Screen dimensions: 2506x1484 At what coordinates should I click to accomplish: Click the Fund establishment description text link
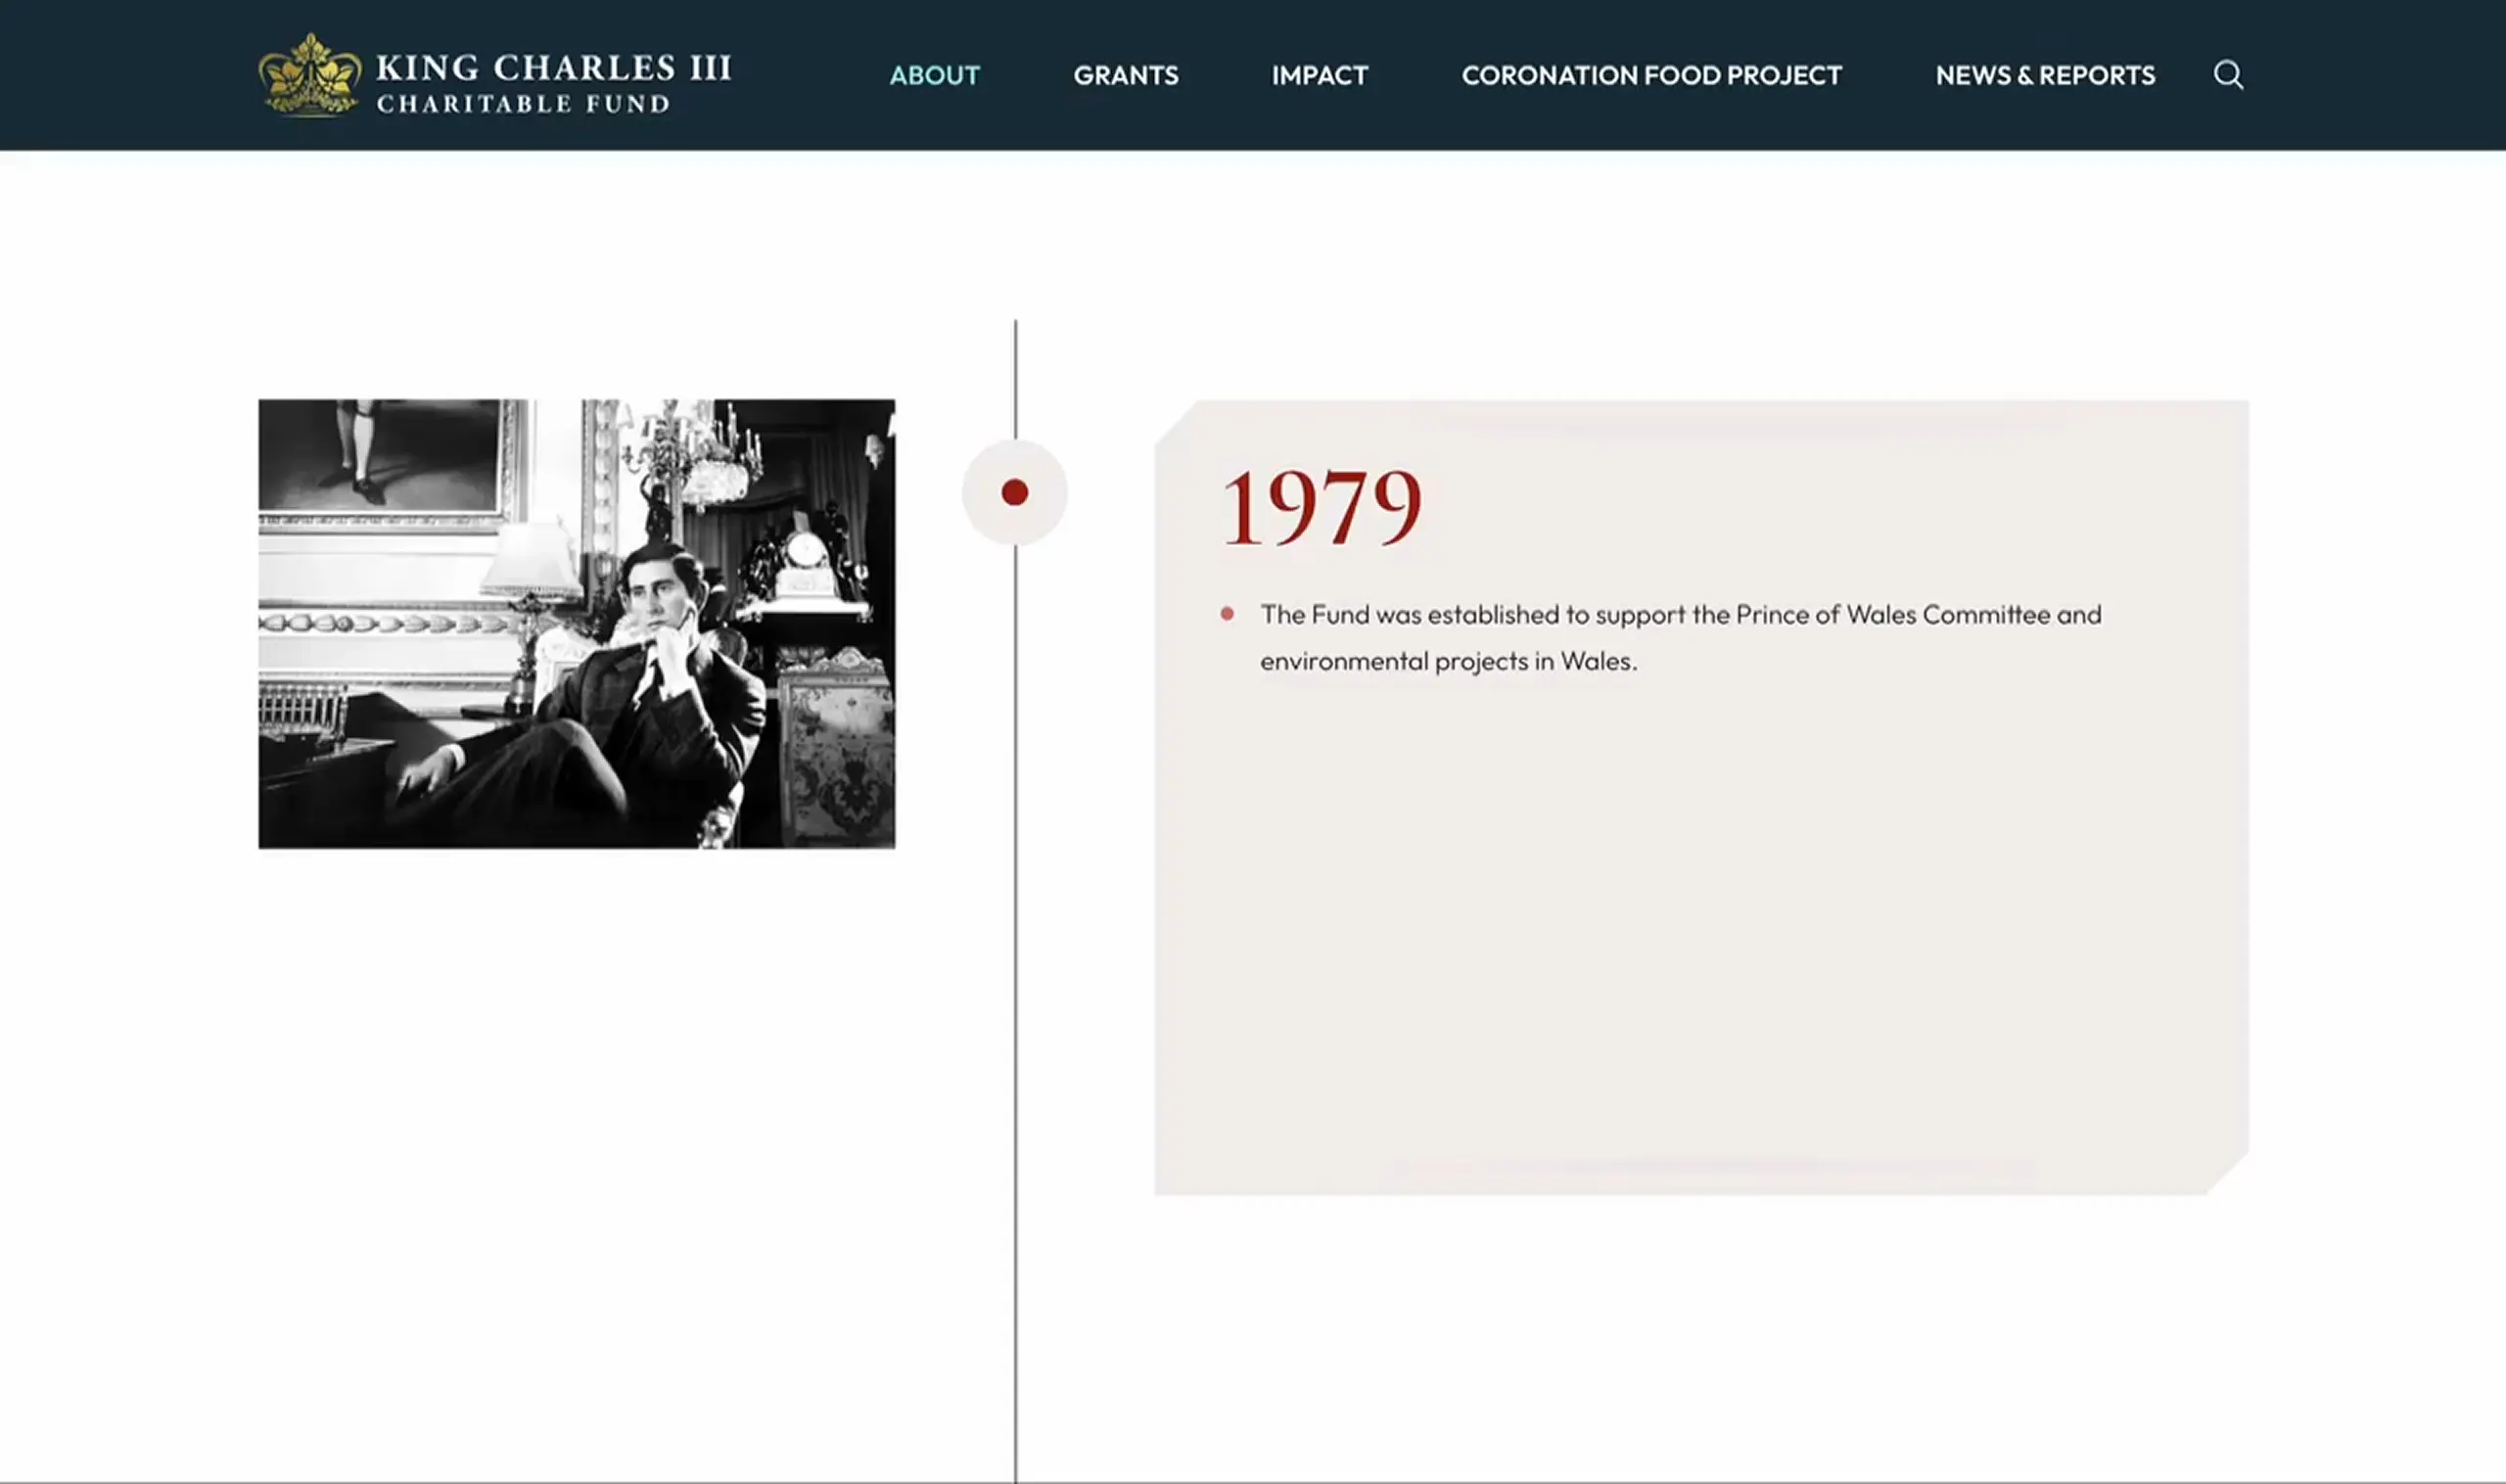point(1681,636)
